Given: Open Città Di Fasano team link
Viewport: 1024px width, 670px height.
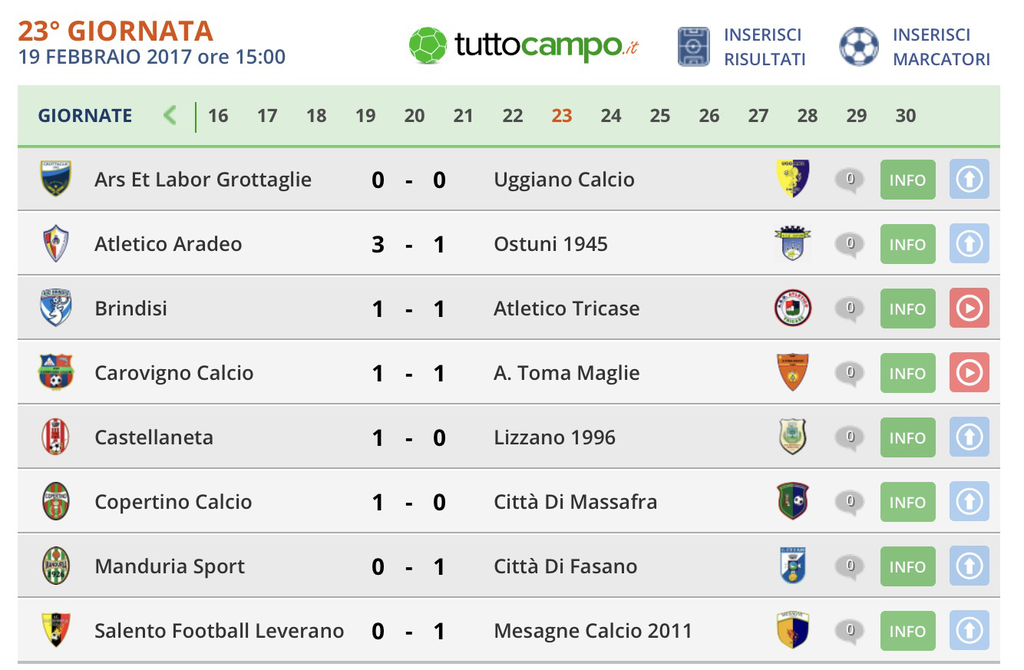Looking at the screenshot, I should coord(566,566).
